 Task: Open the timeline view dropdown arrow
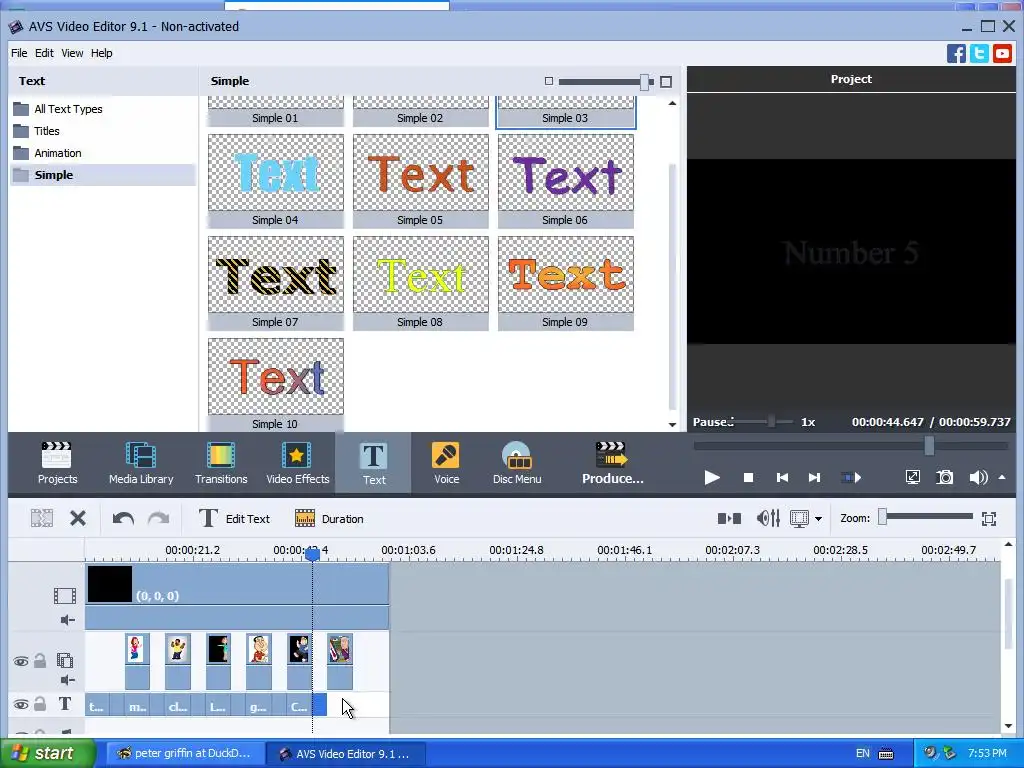tap(818, 519)
